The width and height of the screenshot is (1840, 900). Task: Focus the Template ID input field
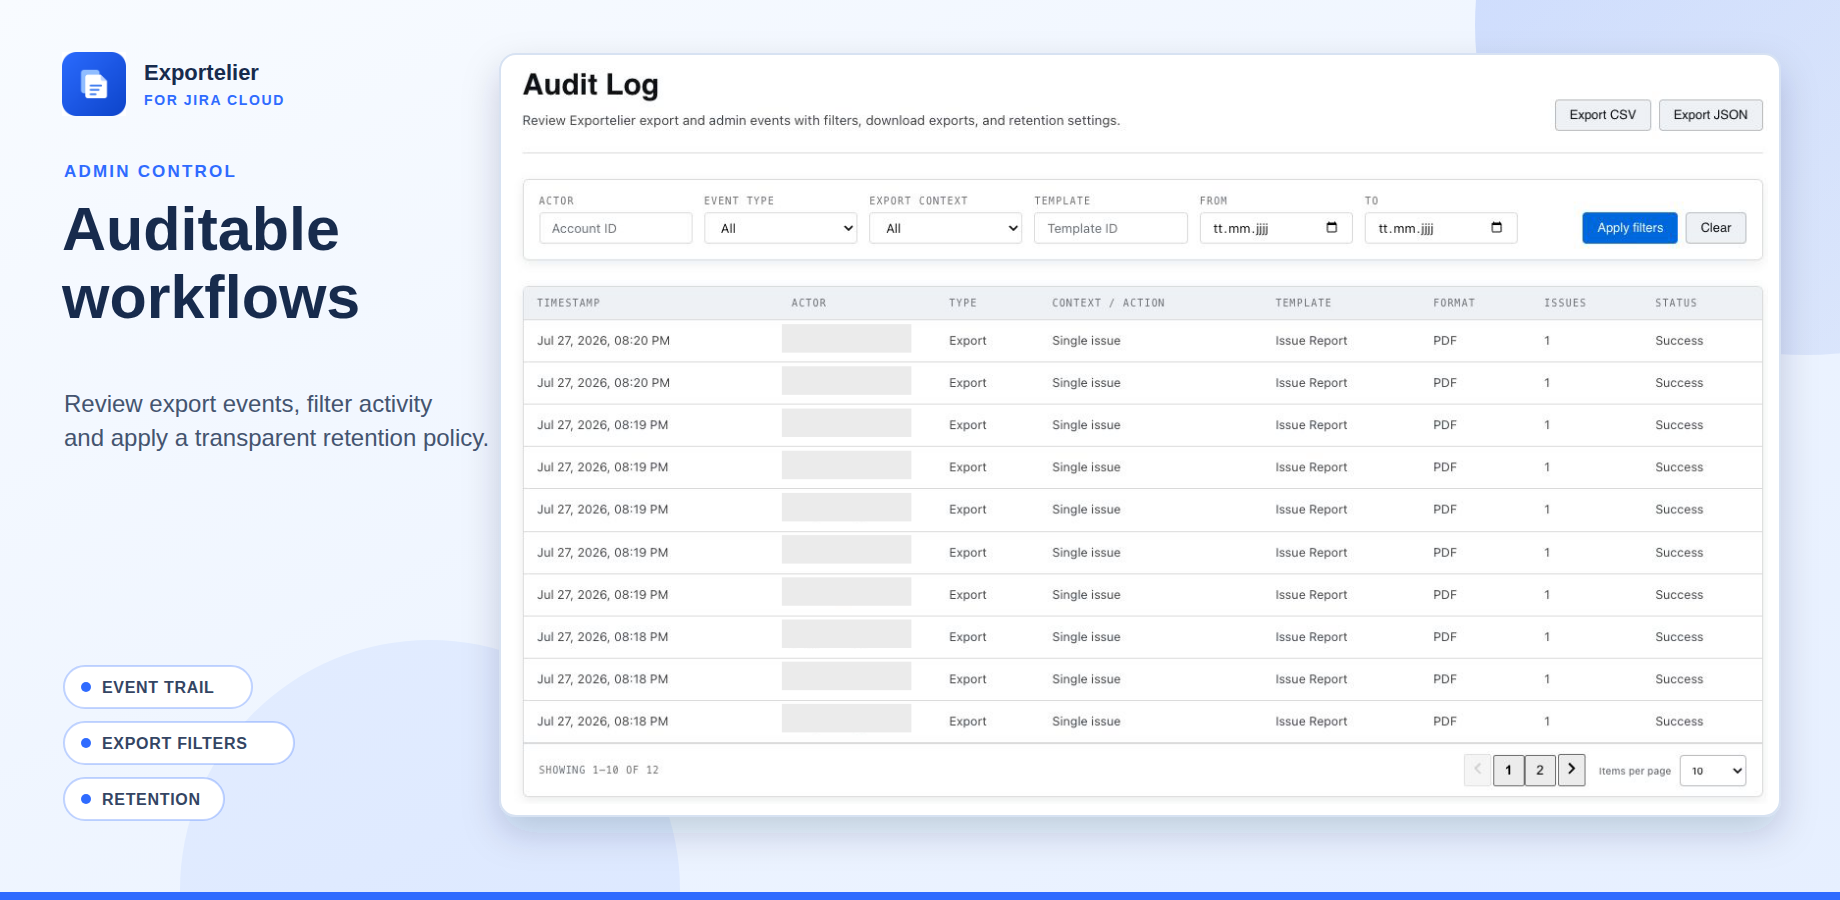tap(1110, 228)
